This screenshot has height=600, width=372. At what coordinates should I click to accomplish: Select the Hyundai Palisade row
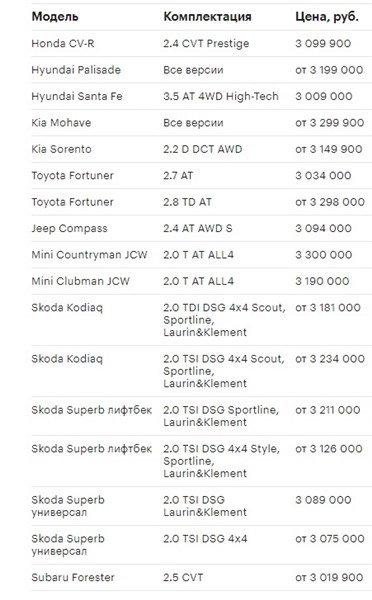pos(201,70)
